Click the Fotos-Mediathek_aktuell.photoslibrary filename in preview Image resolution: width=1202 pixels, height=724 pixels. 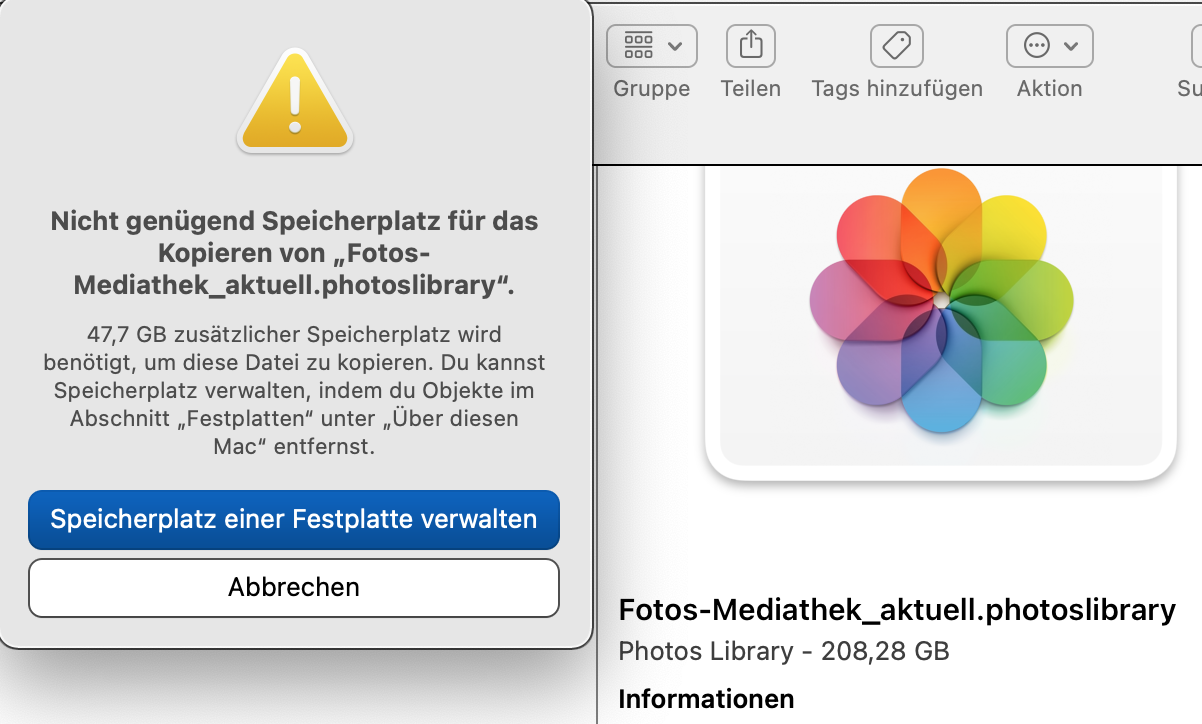point(897,610)
